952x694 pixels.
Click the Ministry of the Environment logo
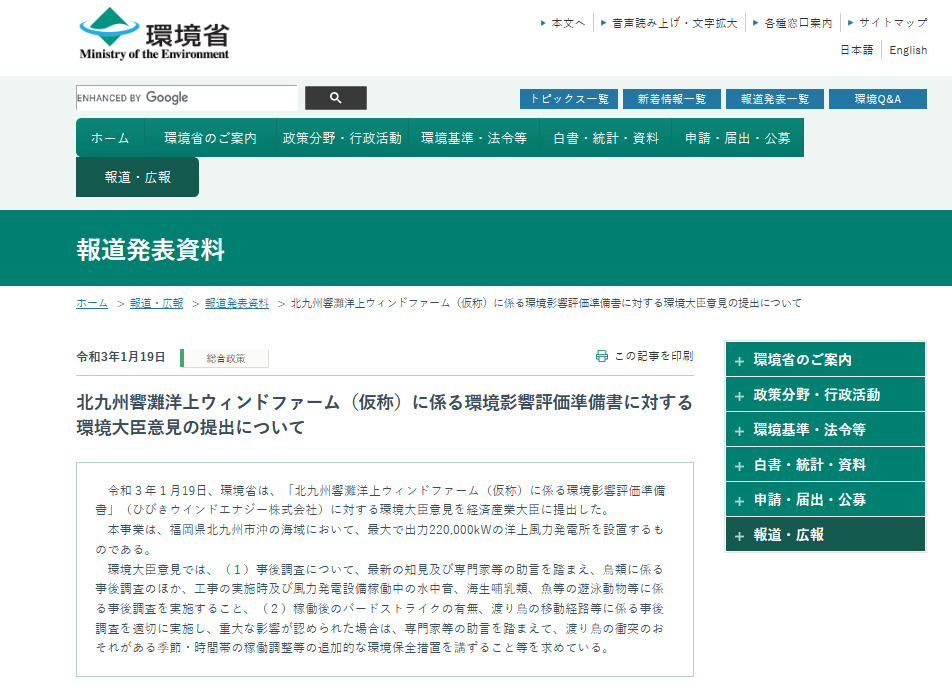click(x=154, y=34)
